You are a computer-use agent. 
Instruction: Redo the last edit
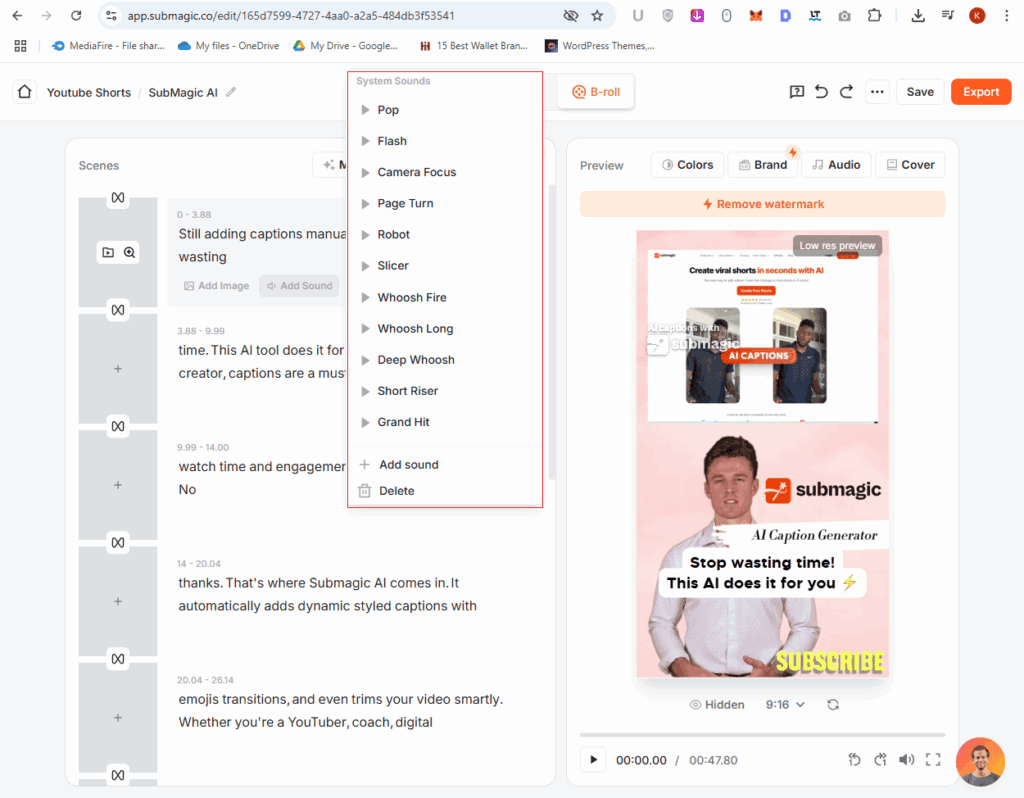(846, 92)
